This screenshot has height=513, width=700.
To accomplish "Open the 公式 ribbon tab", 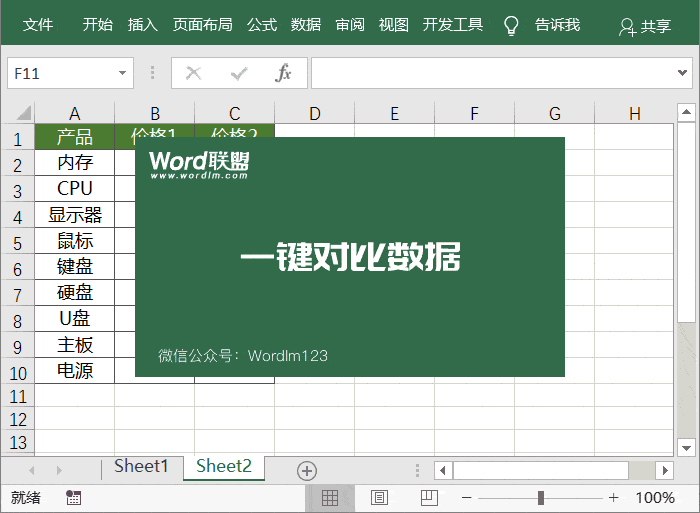I will point(262,25).
